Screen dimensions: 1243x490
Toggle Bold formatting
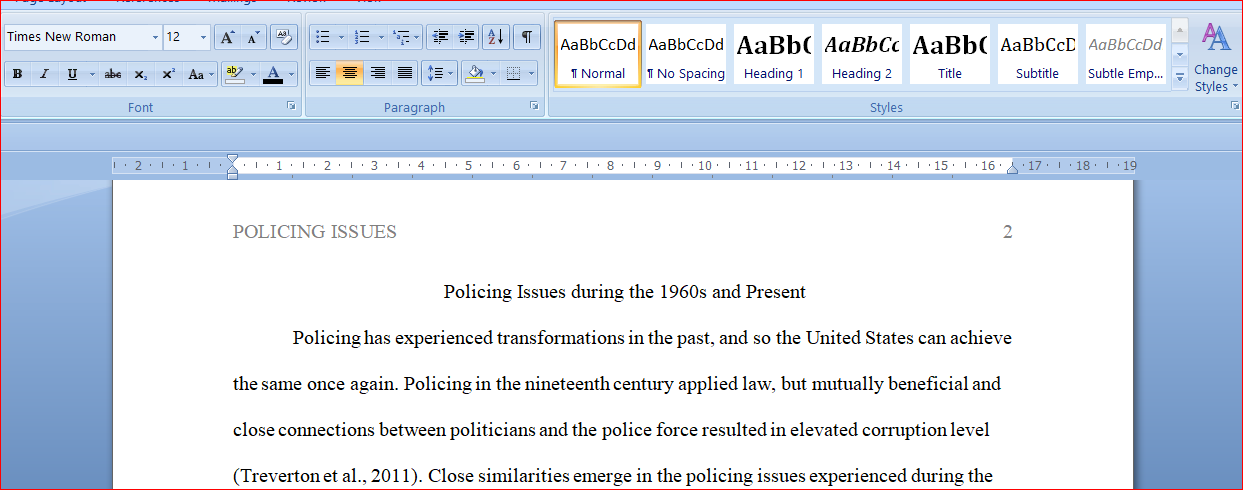18,74
